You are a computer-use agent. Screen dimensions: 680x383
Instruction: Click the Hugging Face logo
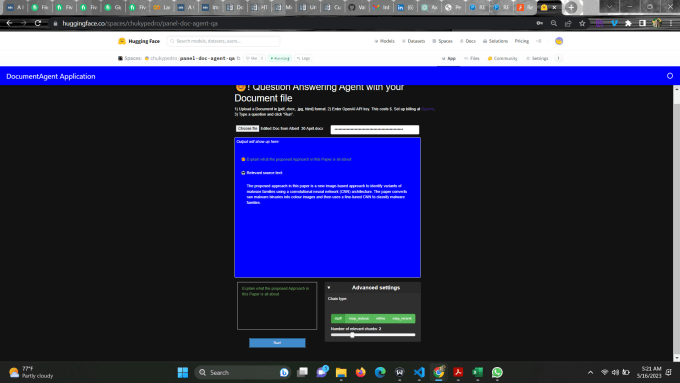[139, 41]
